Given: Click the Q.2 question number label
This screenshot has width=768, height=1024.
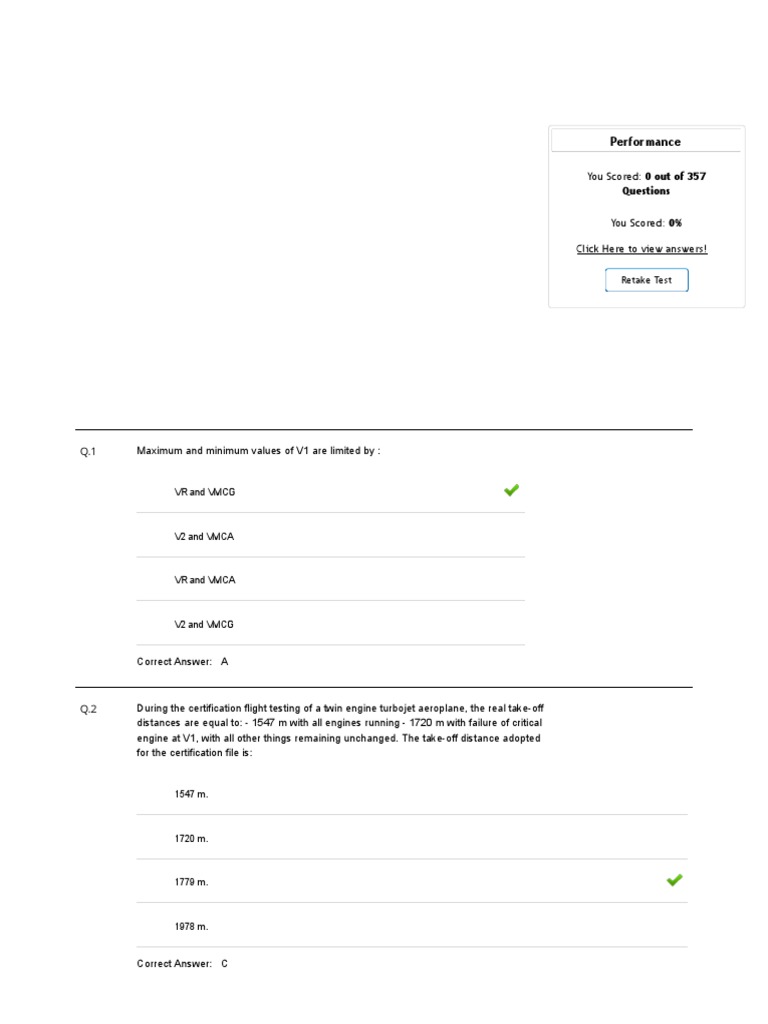Looking at the screenshot, I should (88, 710).
